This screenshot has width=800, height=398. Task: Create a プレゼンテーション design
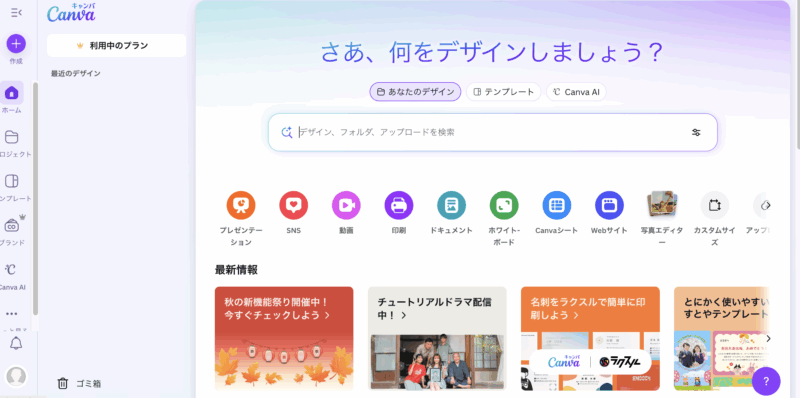click(241, 205)
